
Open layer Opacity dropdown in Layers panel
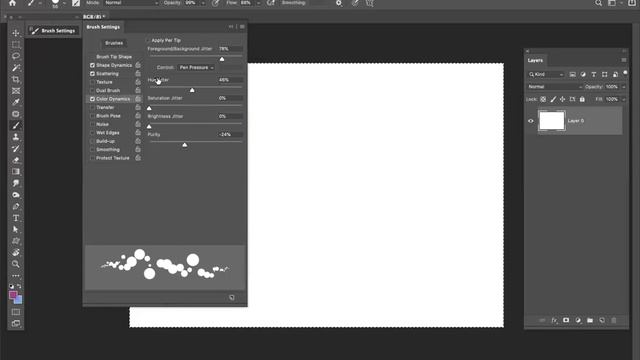(x=623, y=87)
